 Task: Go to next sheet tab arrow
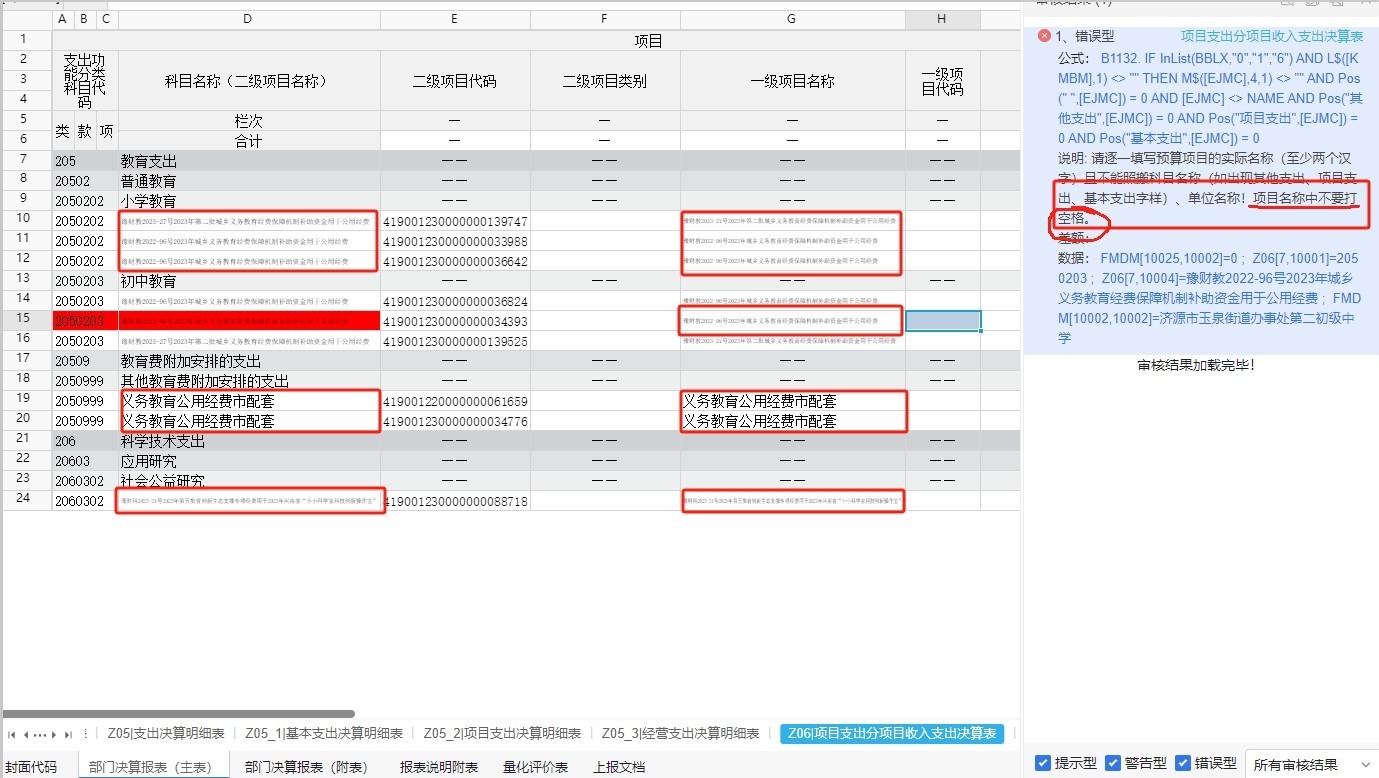tap(55, 734)
